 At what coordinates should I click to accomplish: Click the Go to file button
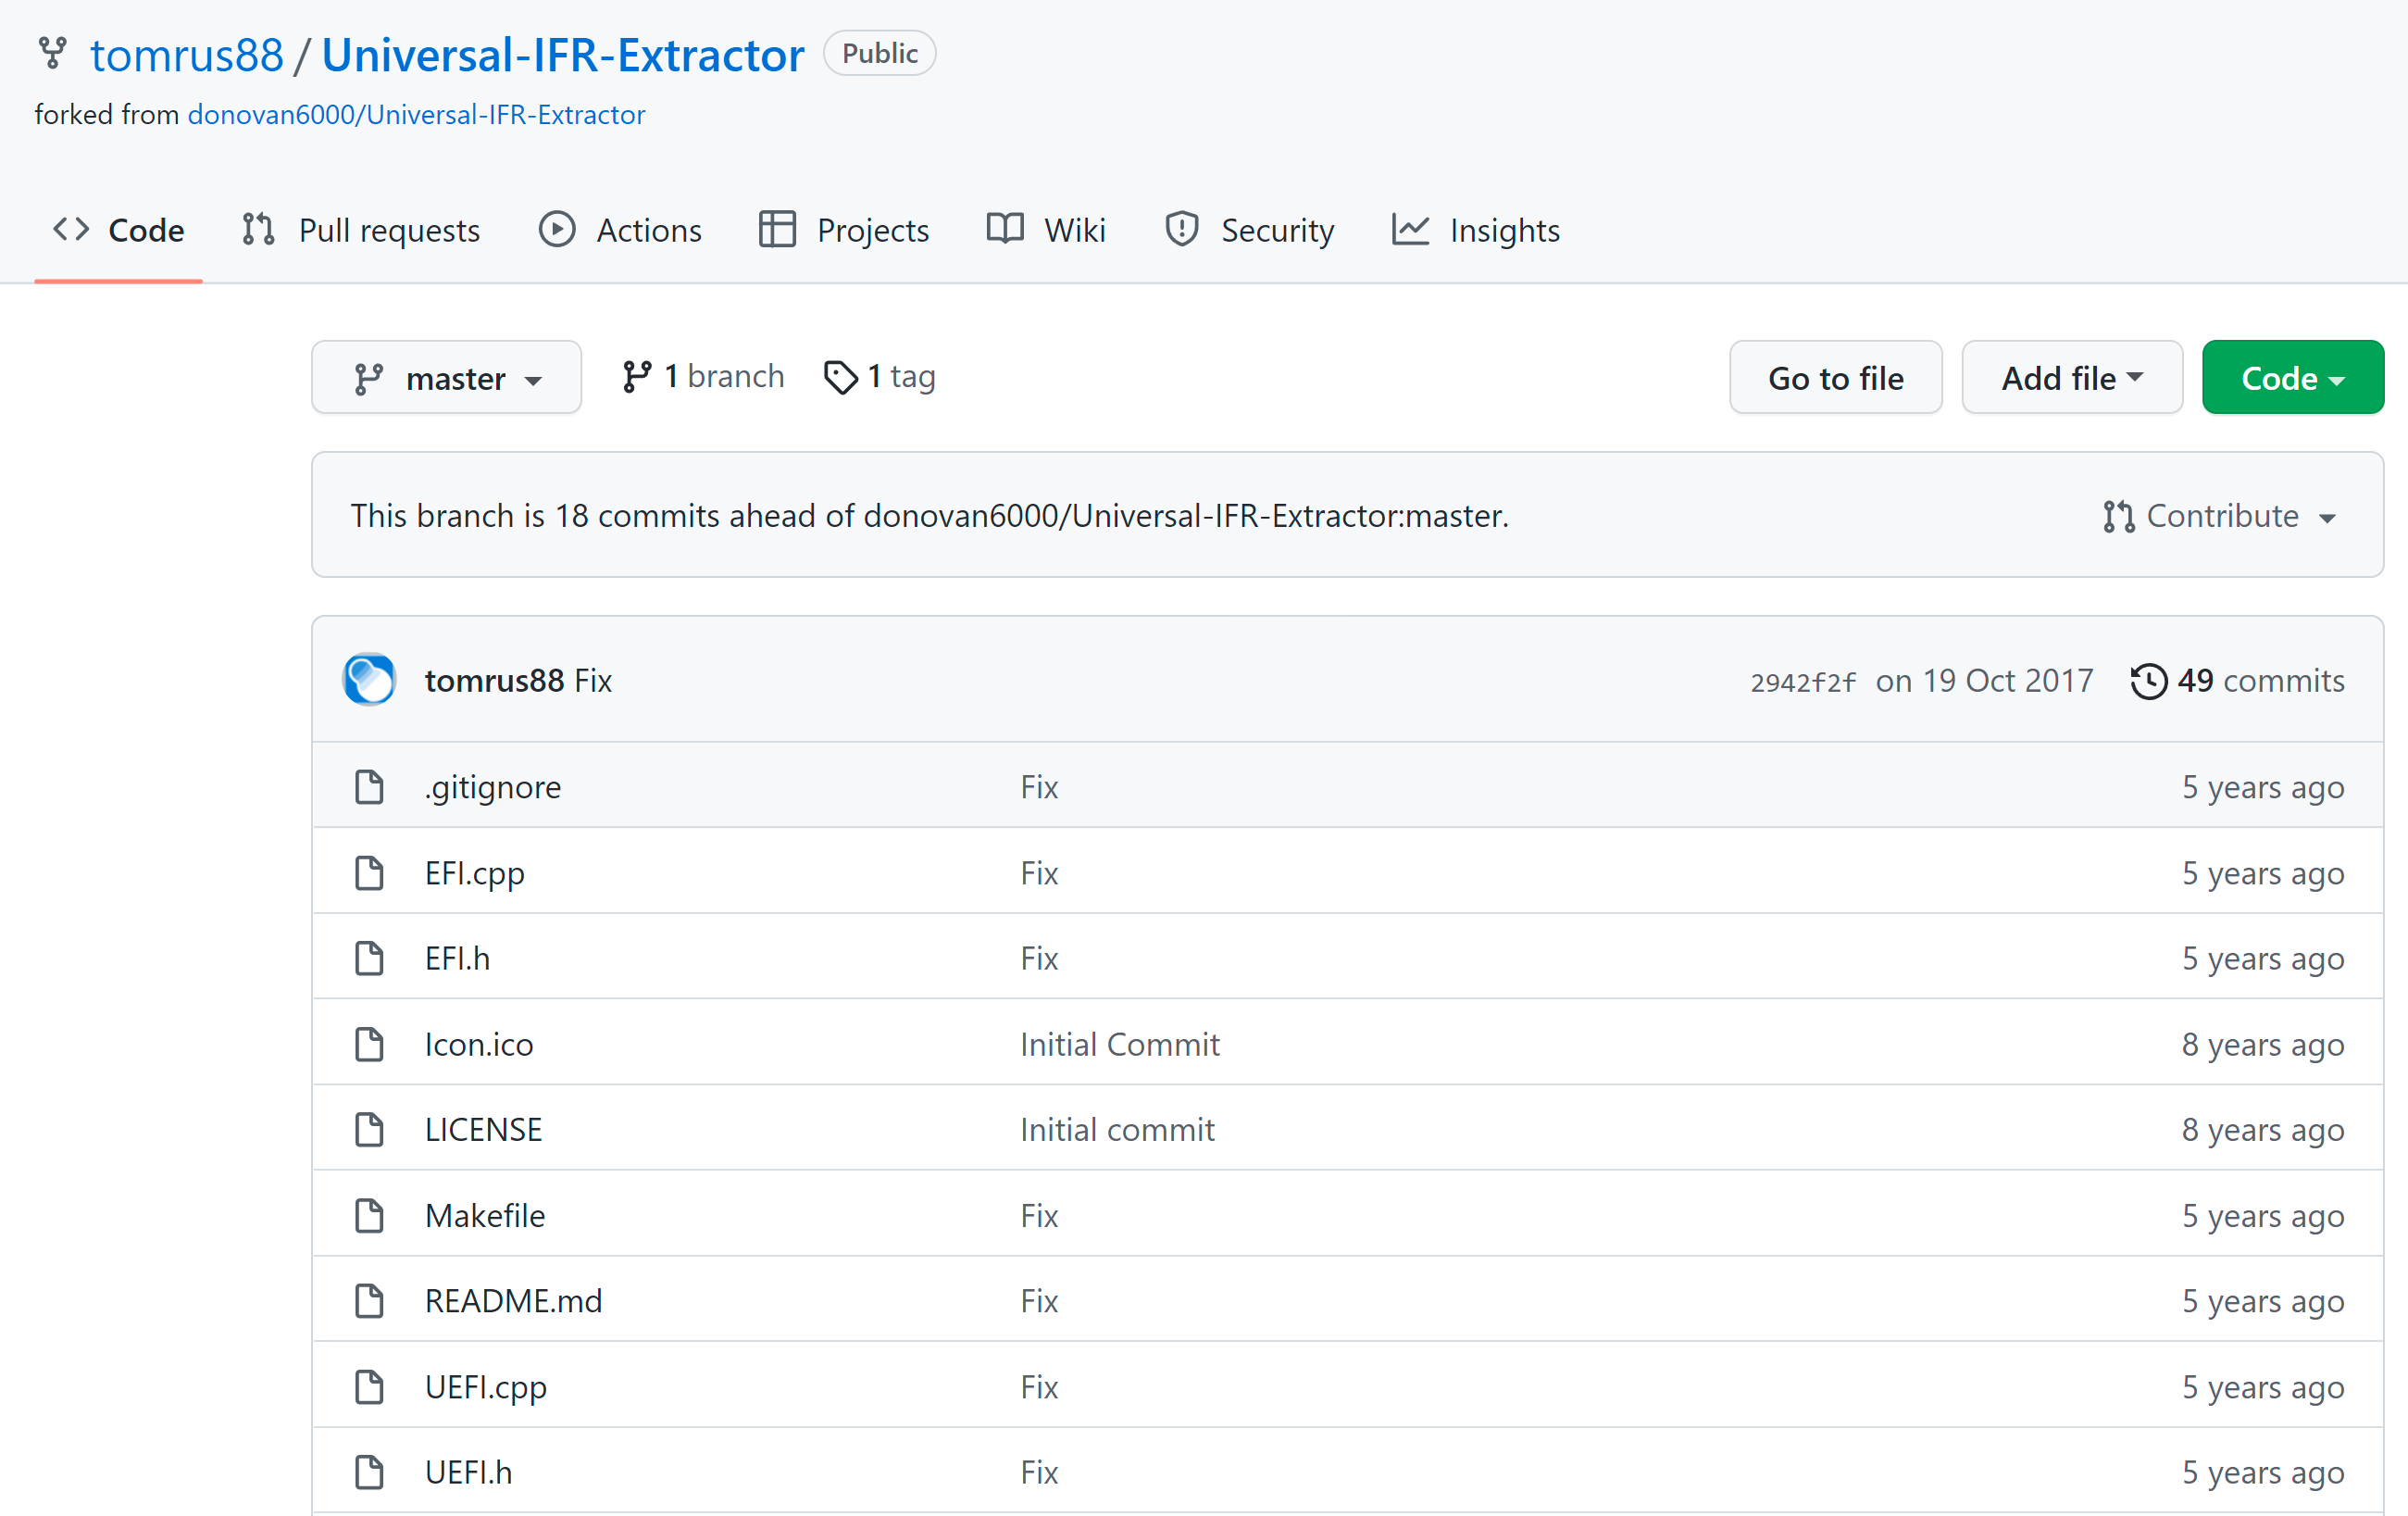tap(1835, 377)
